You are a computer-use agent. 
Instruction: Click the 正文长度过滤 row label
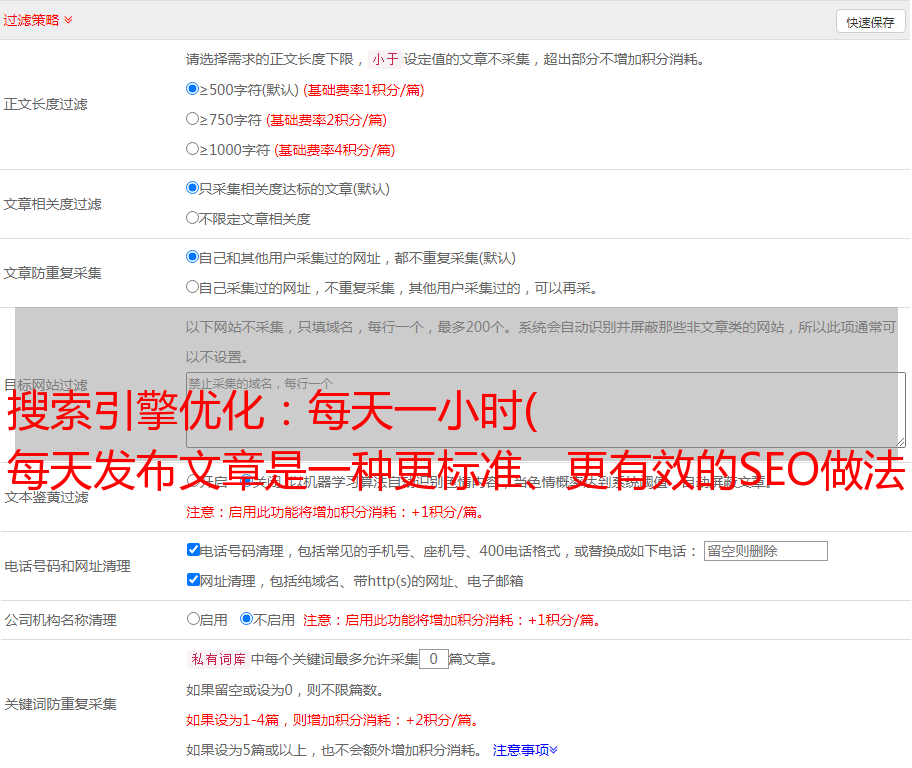(x=45, y=104)
